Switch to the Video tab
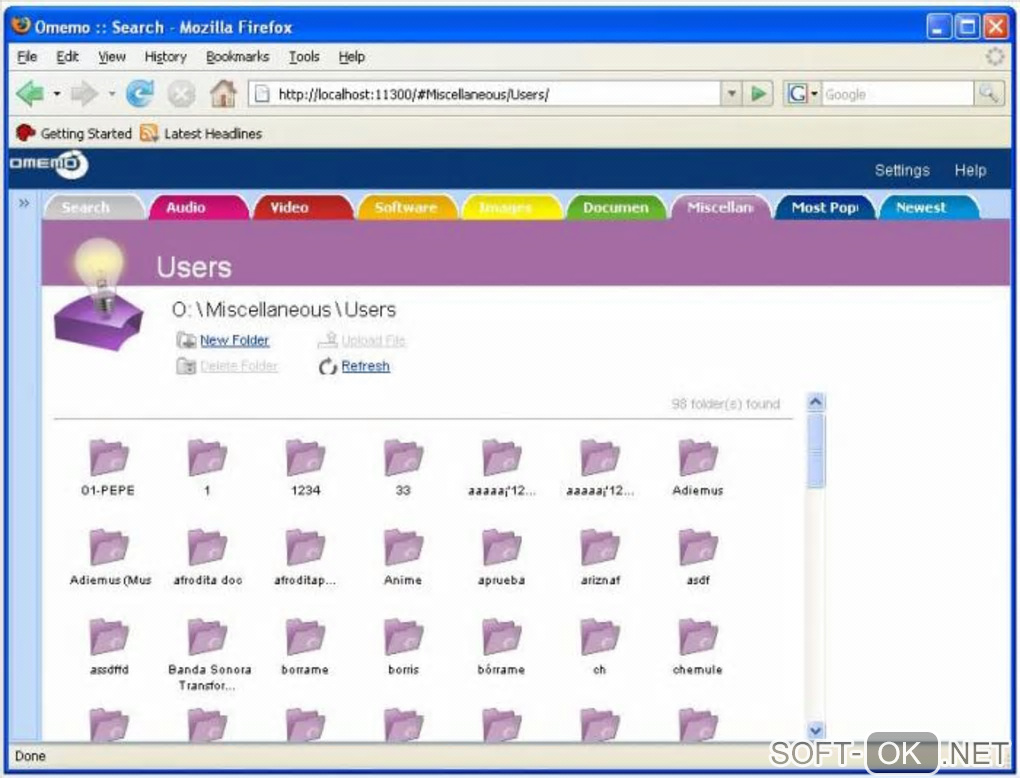Image resolution: width=1020 pixels, height=778 pixels. pyautogui.click(x=302, y=208)
